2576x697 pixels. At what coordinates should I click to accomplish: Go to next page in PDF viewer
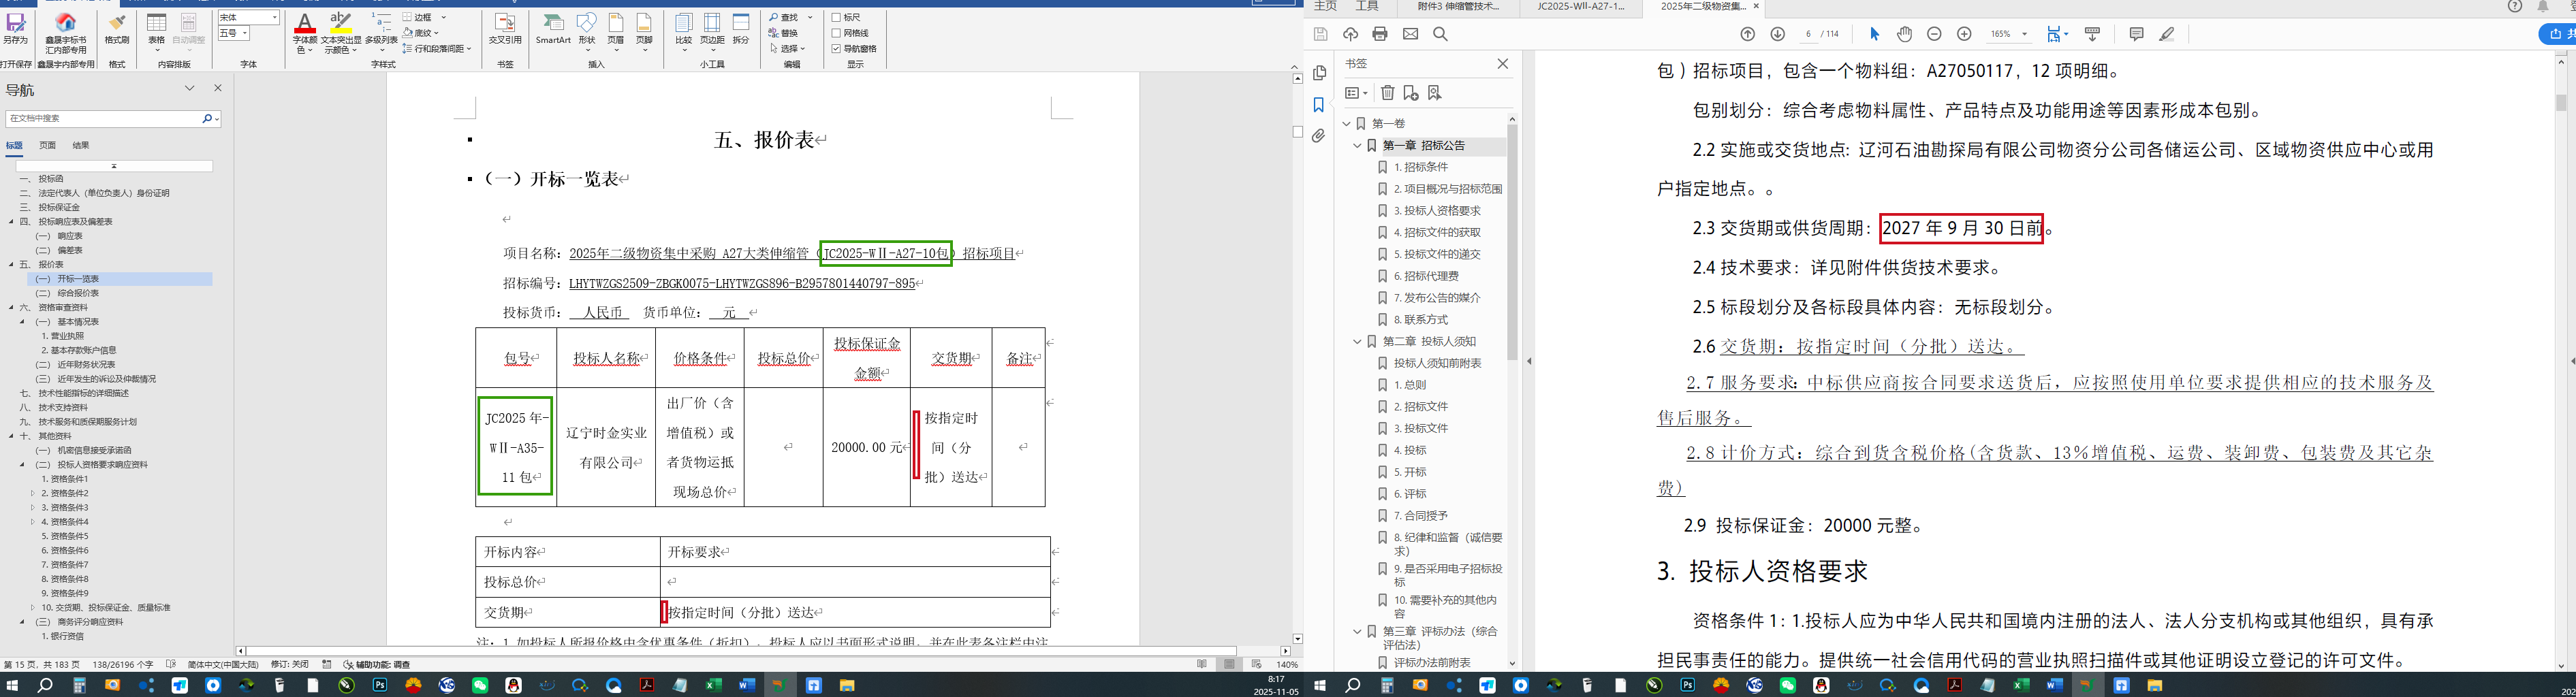[x=1777, y=34]
